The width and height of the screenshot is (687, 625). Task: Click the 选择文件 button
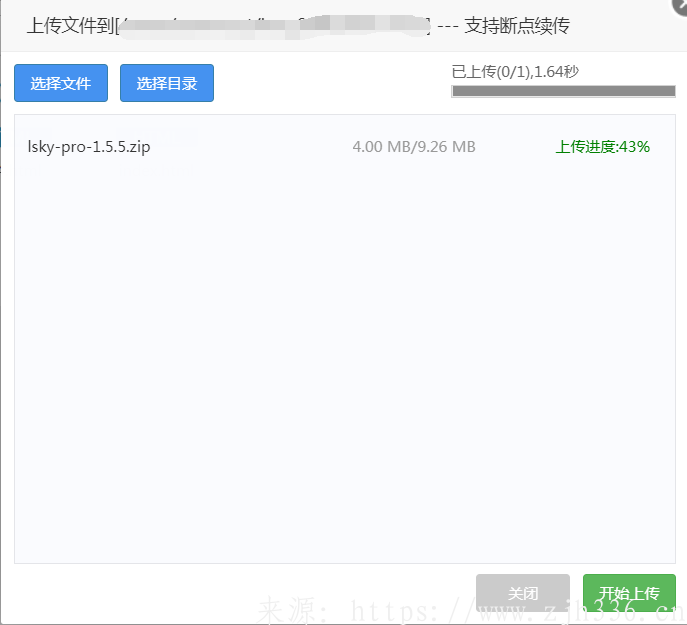coord(61,83)
